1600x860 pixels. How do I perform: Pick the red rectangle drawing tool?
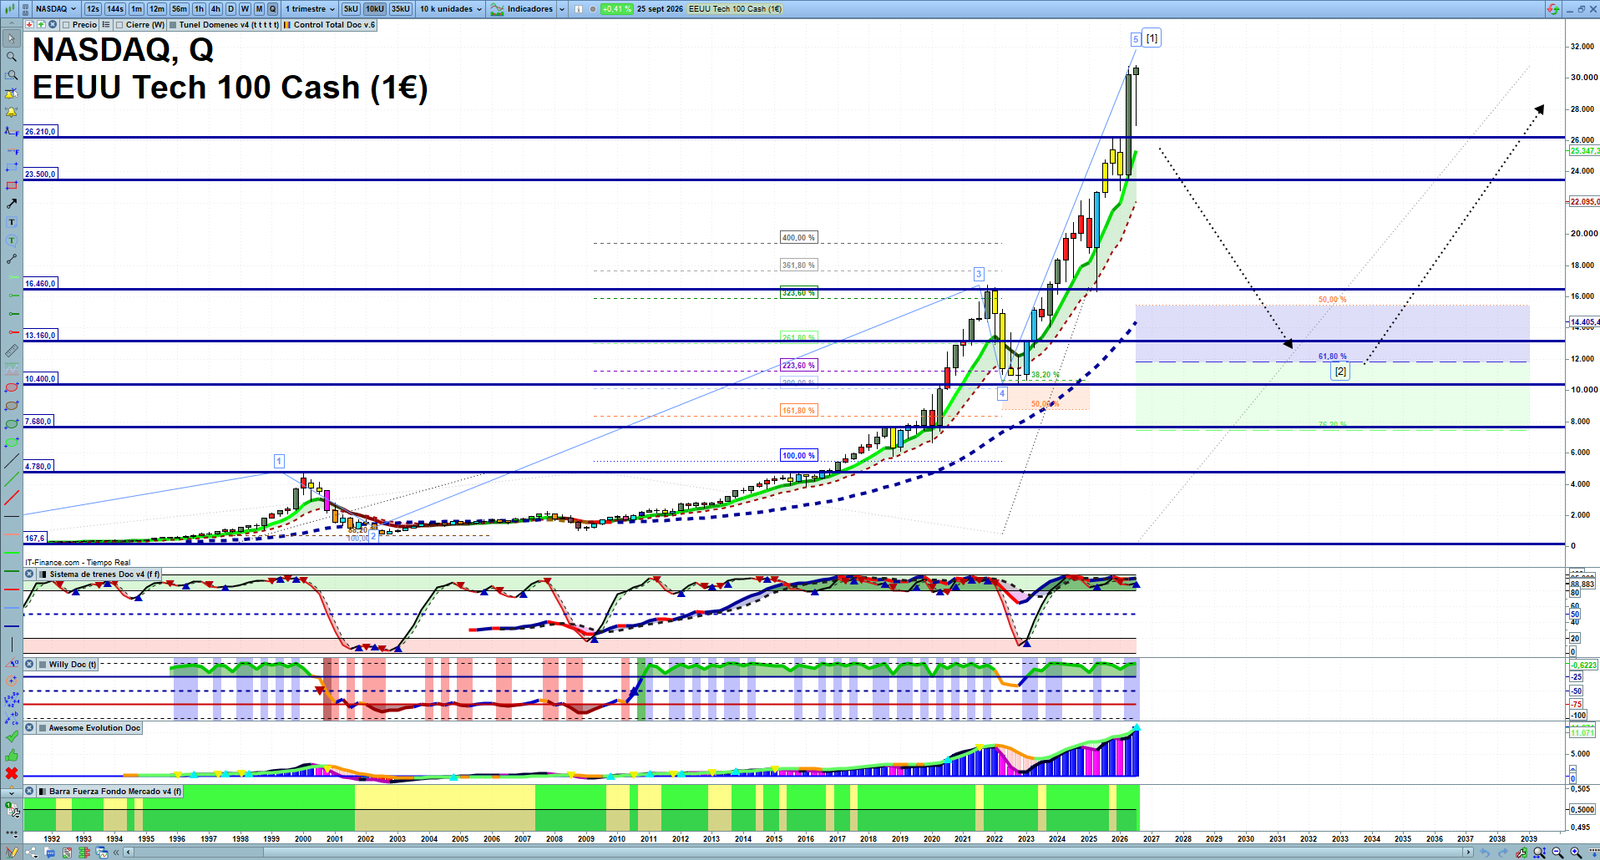[x=11, y=186]
